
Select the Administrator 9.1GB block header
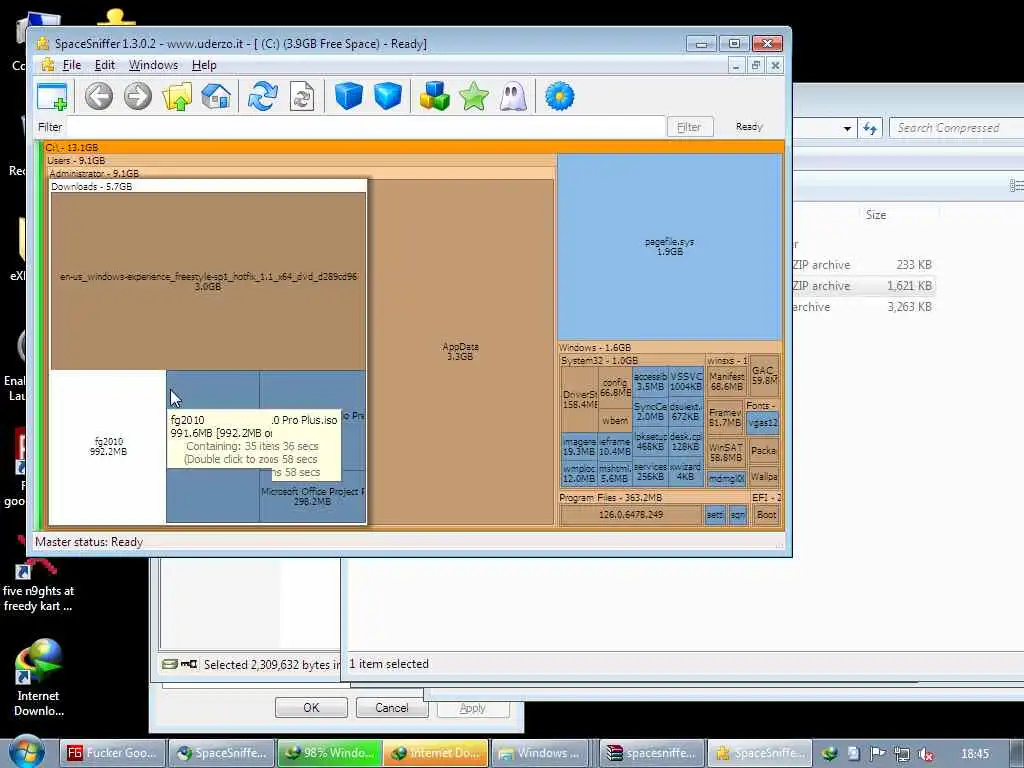tap(300, 173)
